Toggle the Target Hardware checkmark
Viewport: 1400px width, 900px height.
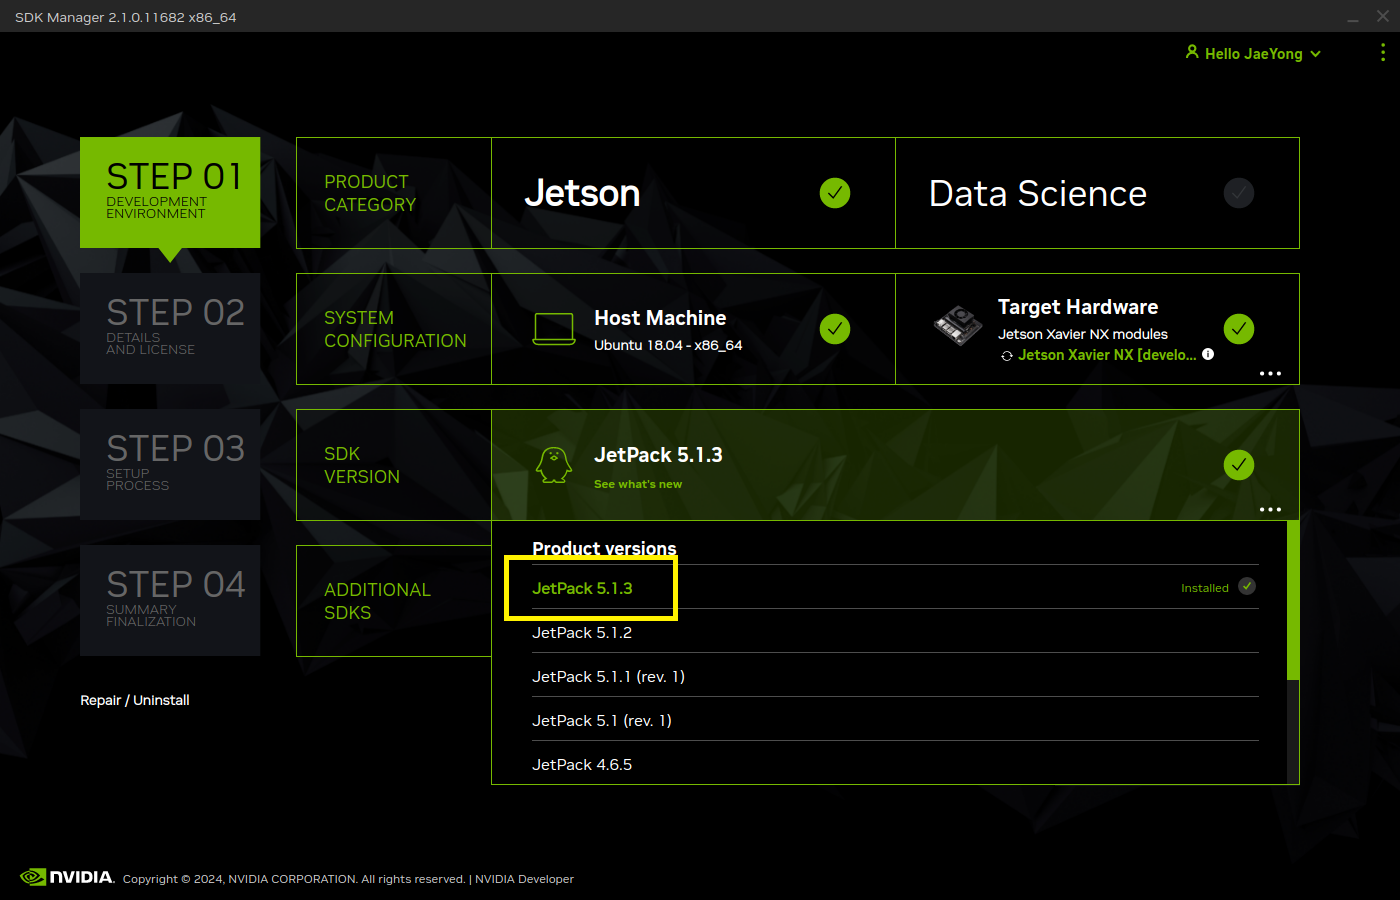[x=1239, y=329]
